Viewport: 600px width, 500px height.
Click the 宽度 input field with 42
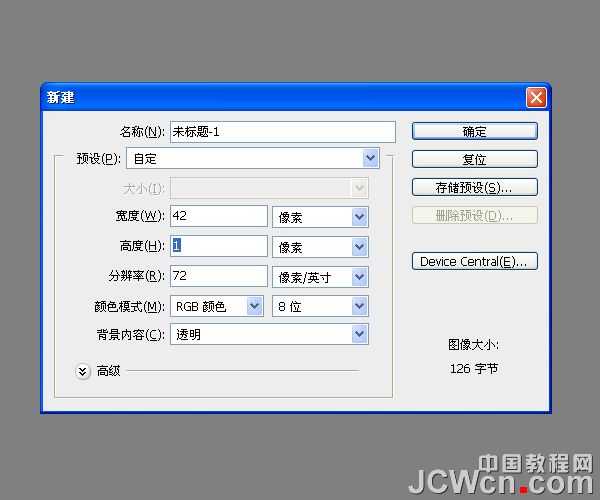point(218,216)
